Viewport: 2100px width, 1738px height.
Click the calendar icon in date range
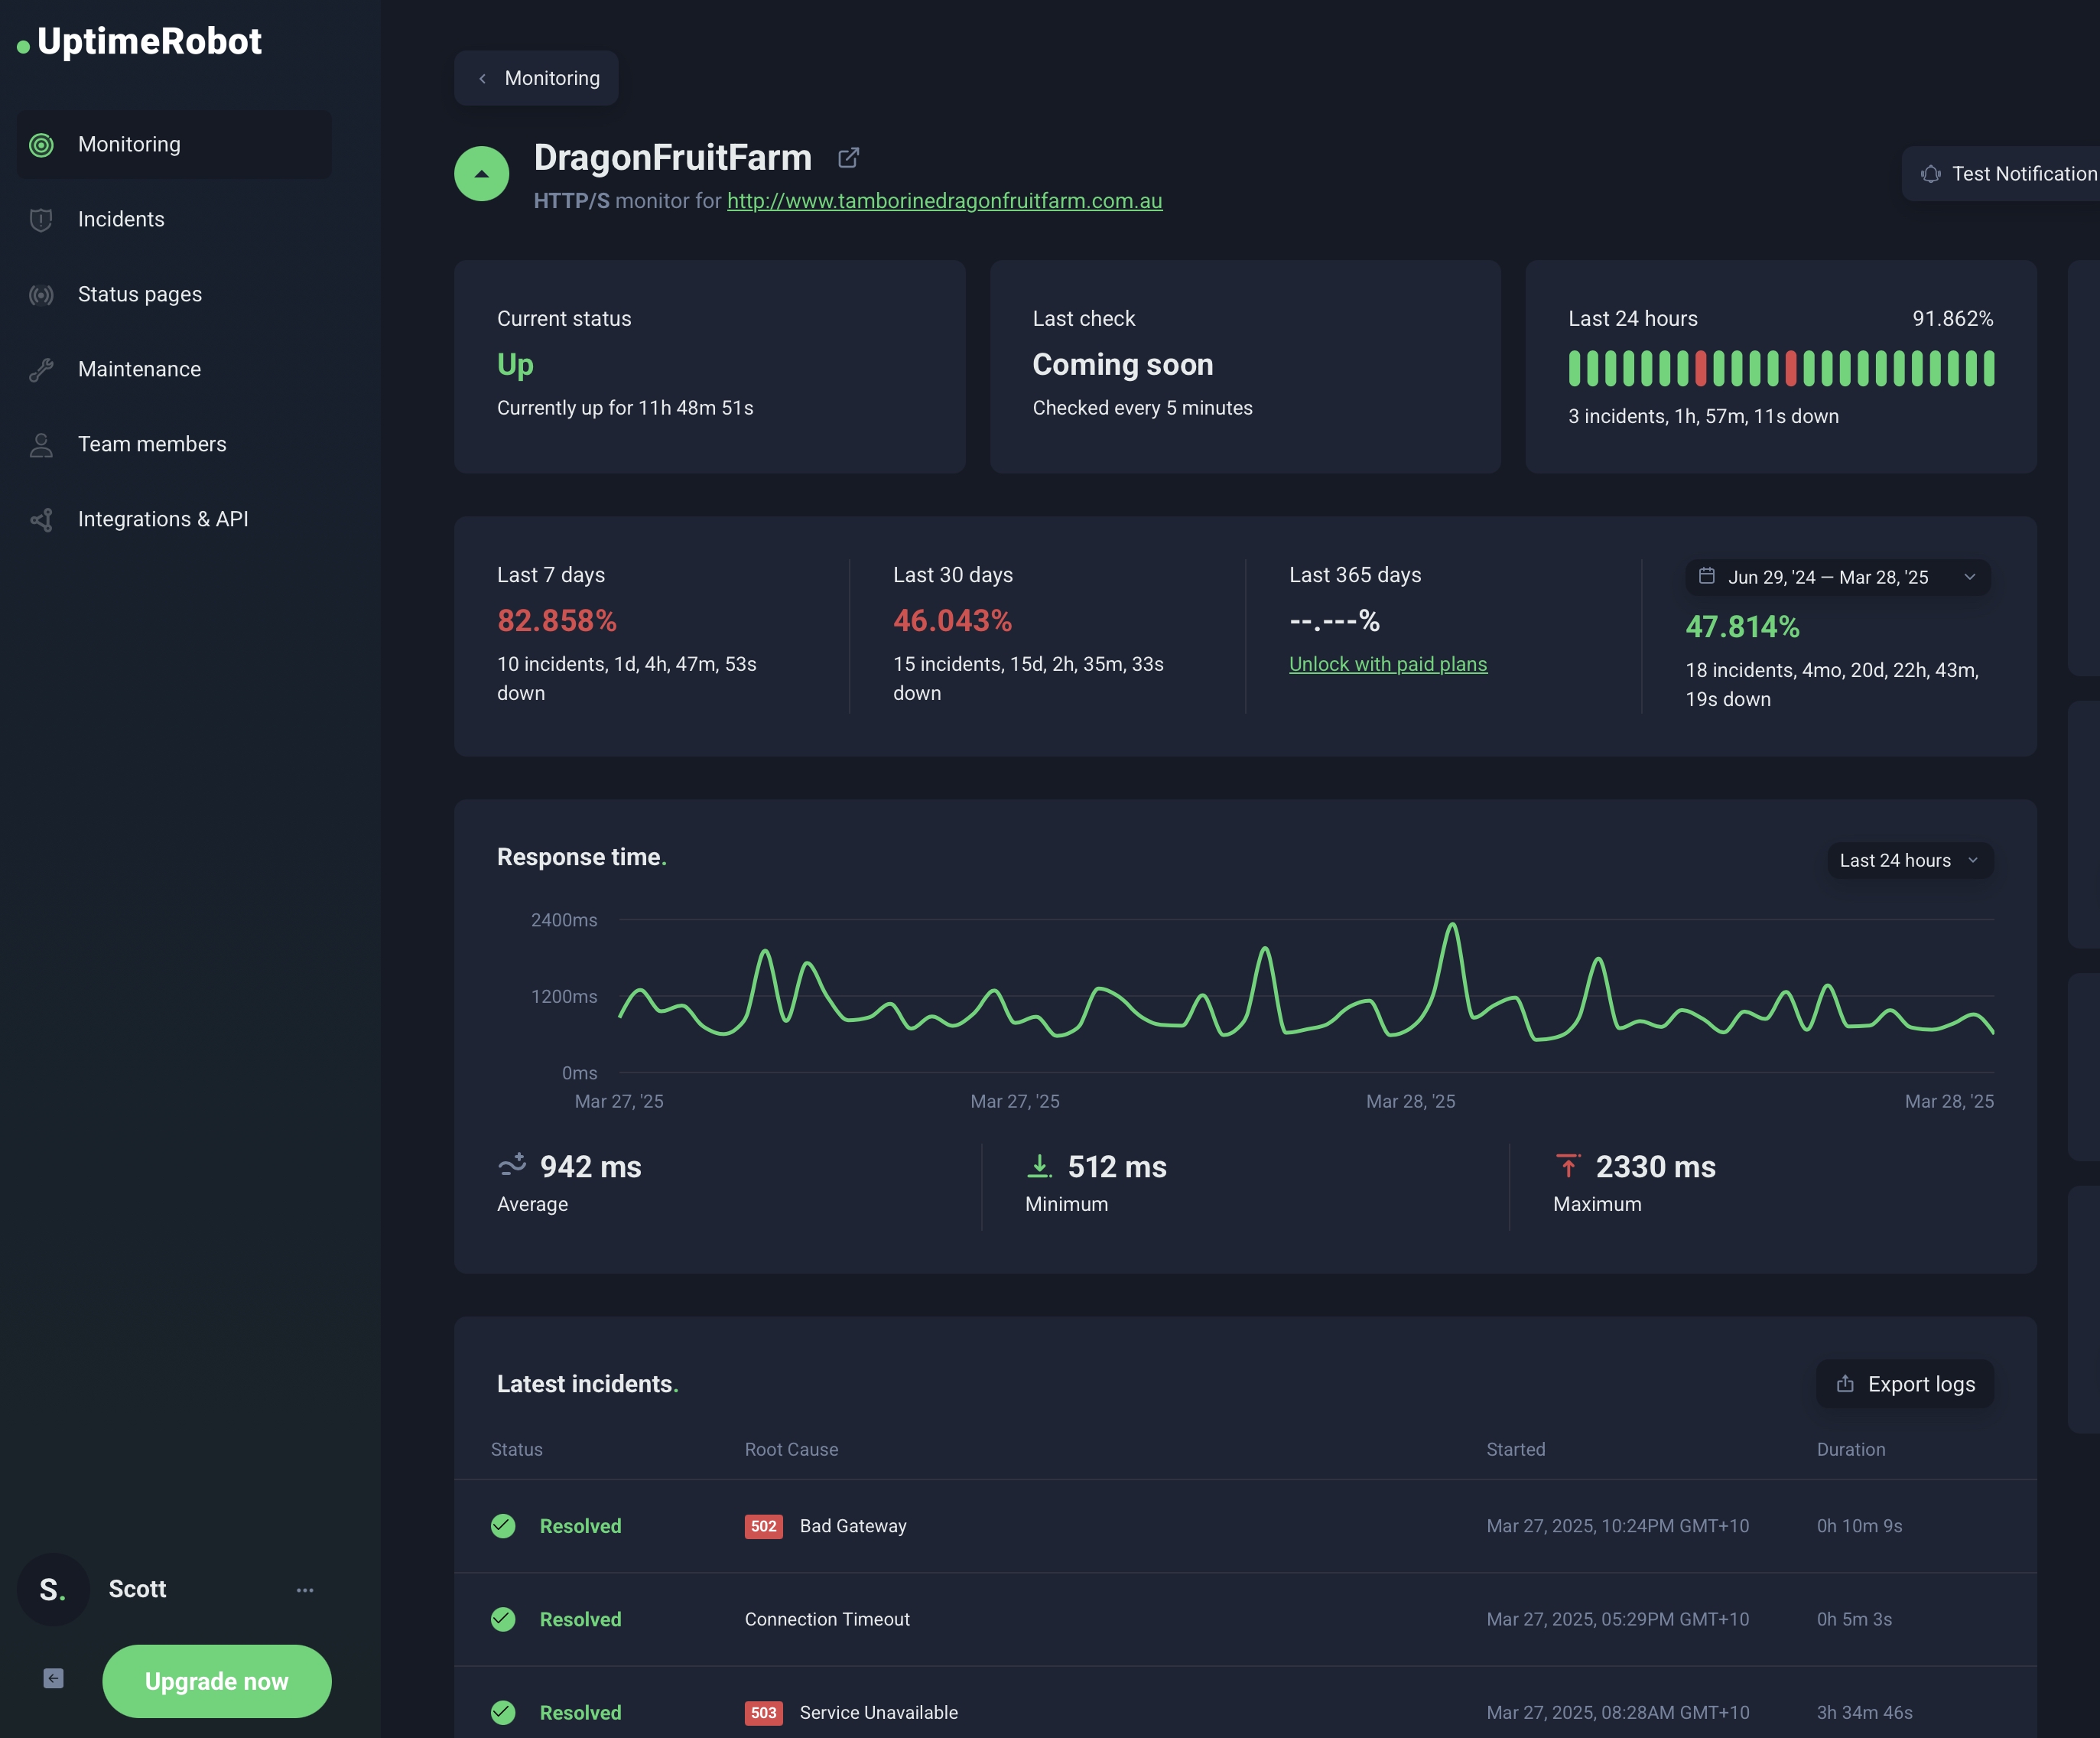coord(1707,576)
